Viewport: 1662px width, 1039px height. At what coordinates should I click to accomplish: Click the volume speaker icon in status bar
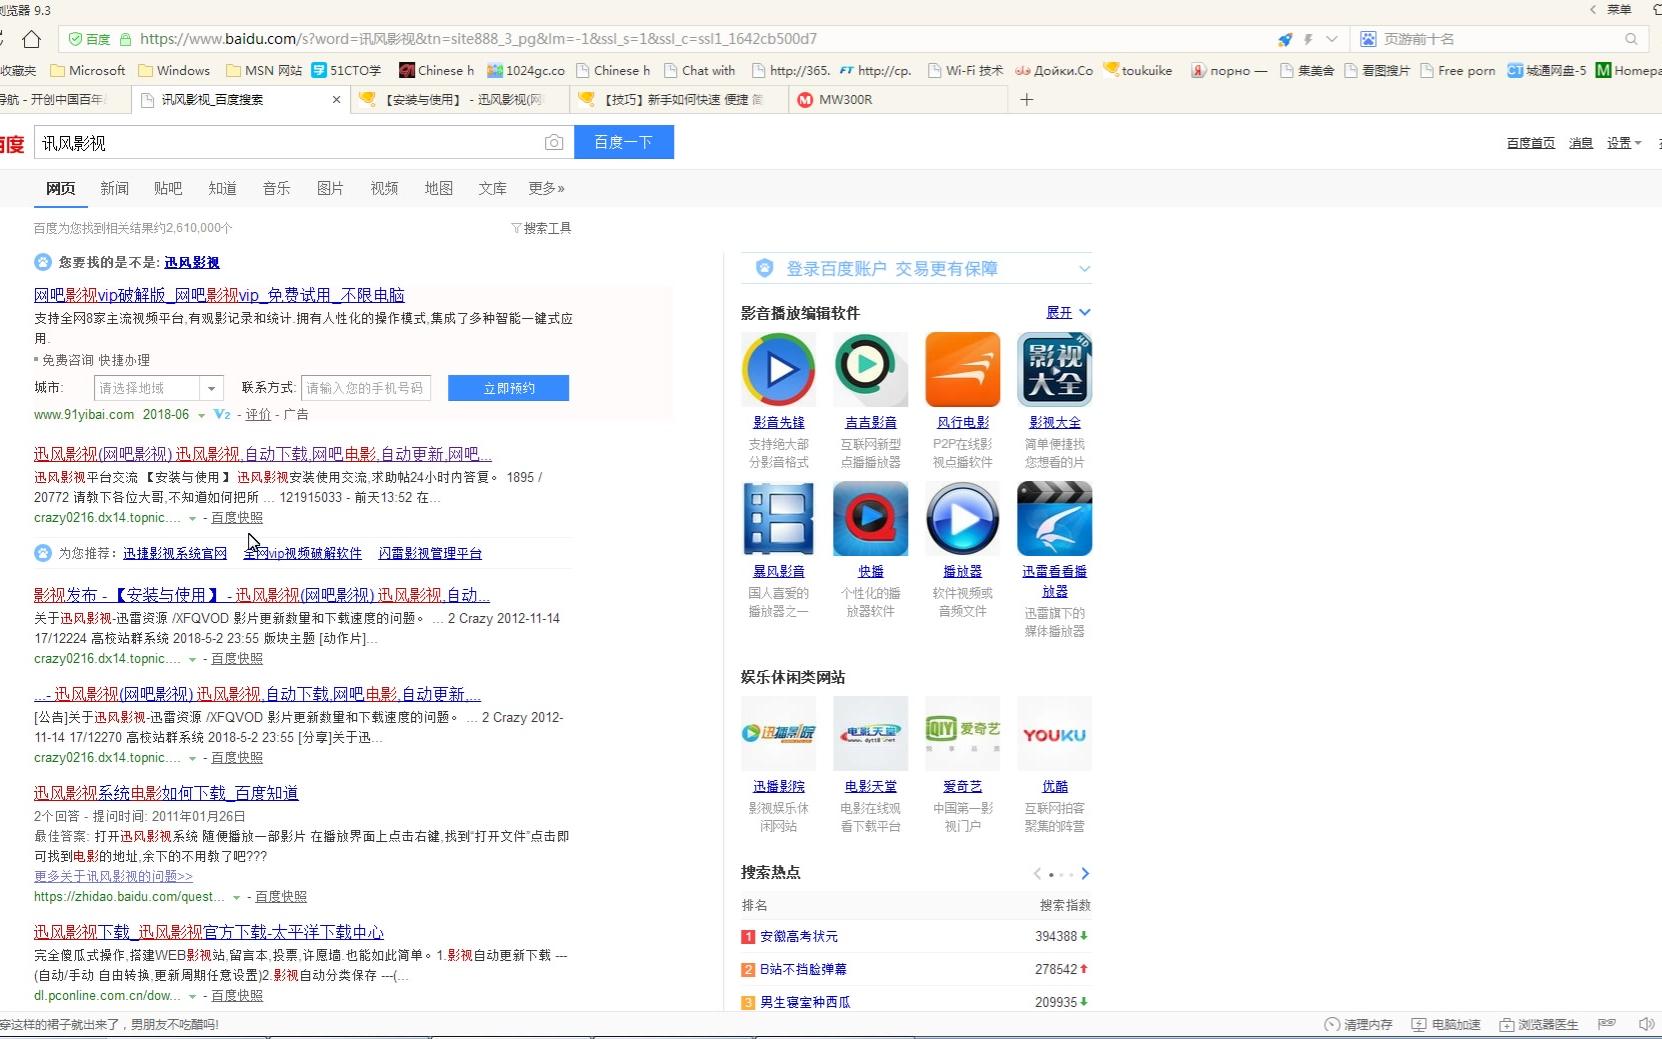point(1646,1024)
